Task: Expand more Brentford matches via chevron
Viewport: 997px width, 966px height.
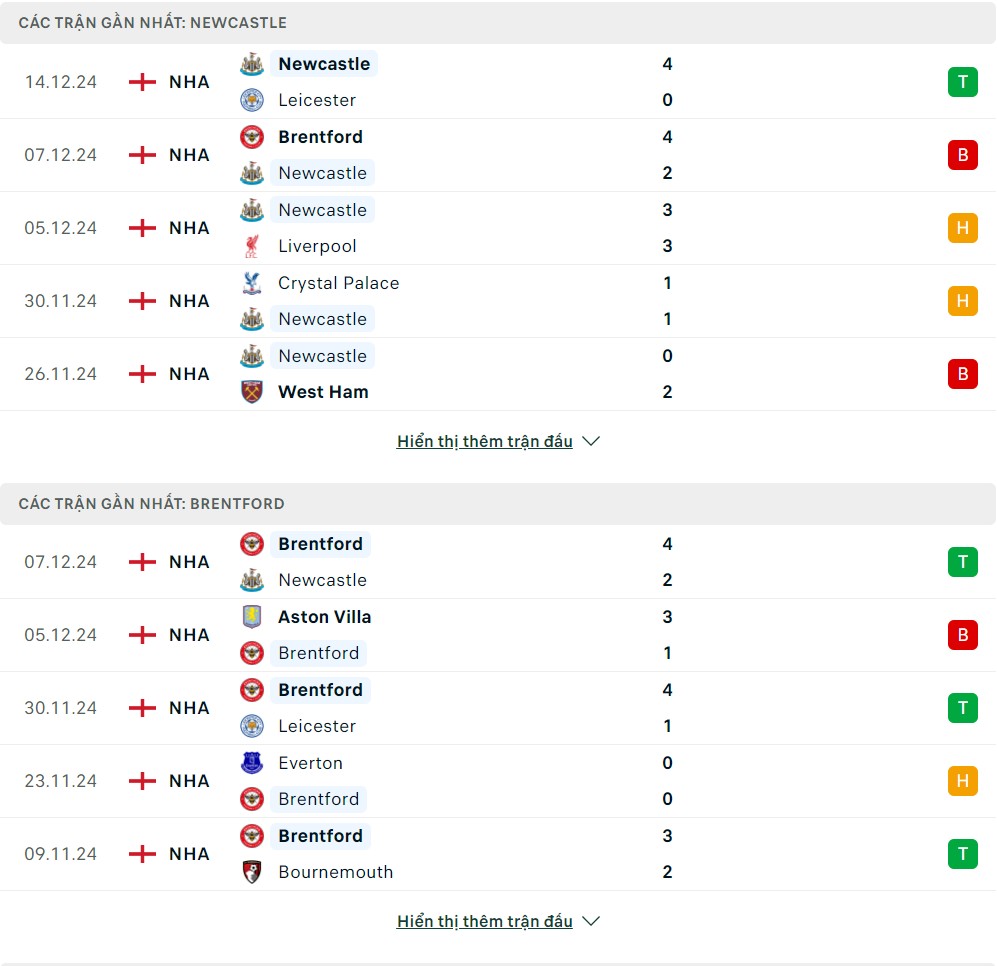Action: click(591, 921)
